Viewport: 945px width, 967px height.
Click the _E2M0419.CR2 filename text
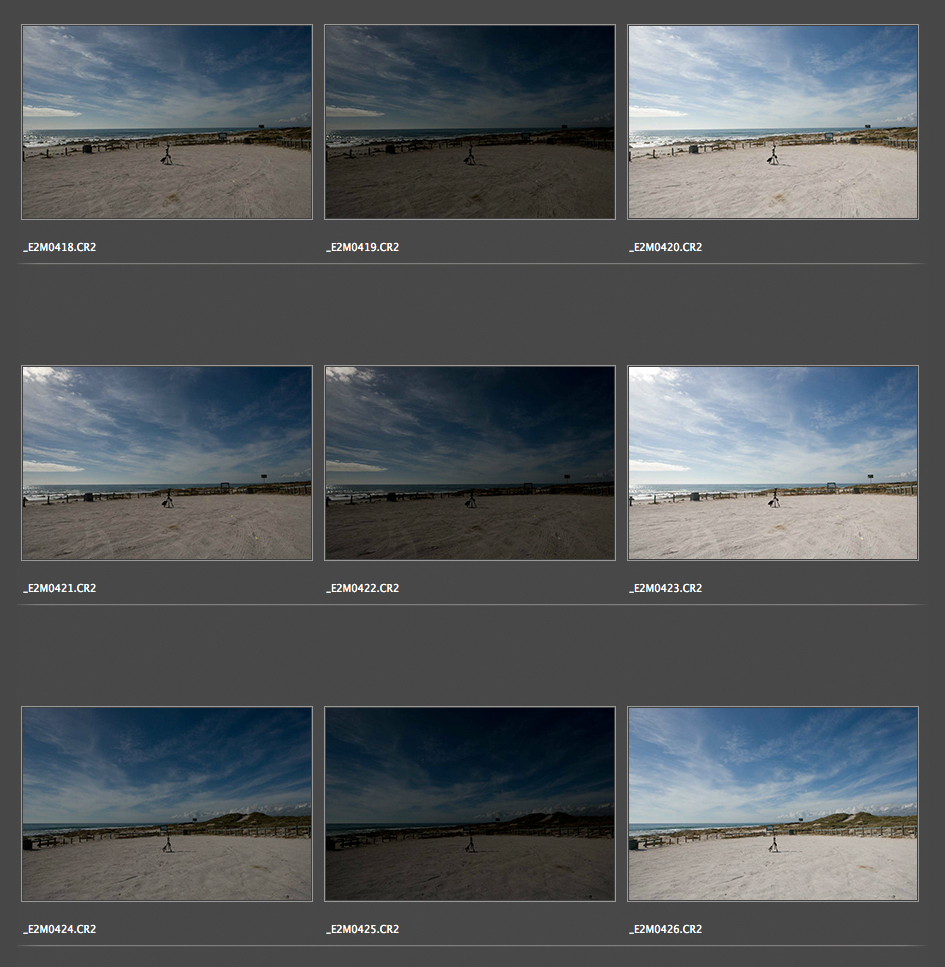363,247
